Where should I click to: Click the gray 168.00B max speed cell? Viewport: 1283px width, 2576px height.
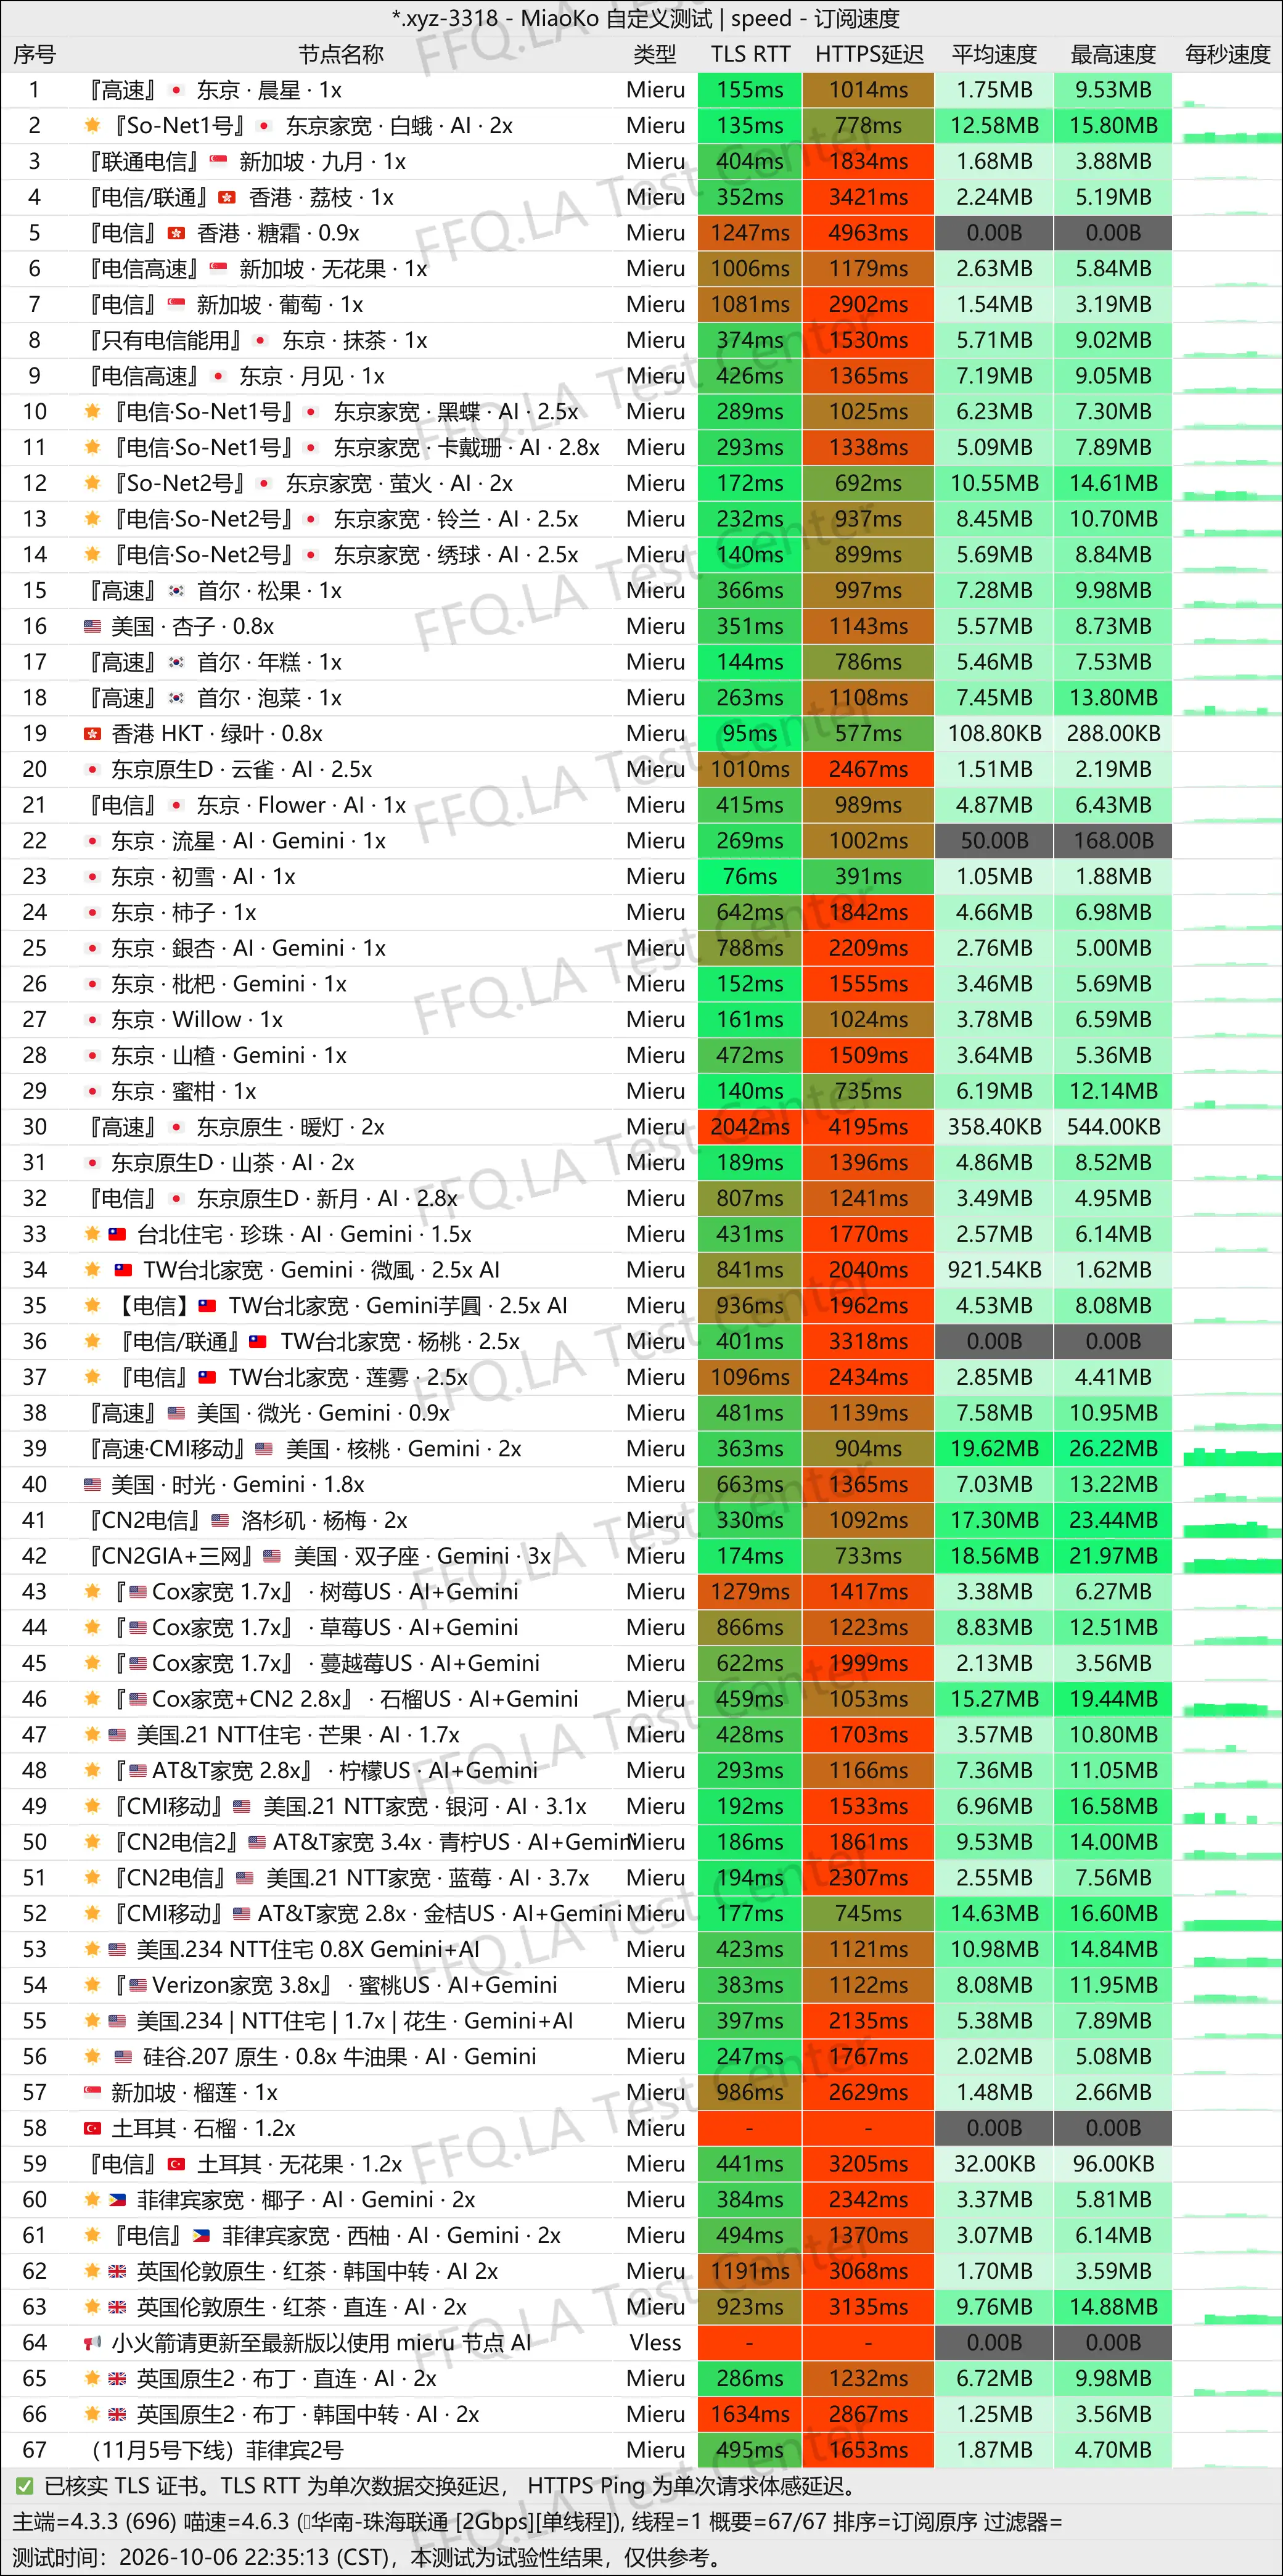[x=1113, y=841]
